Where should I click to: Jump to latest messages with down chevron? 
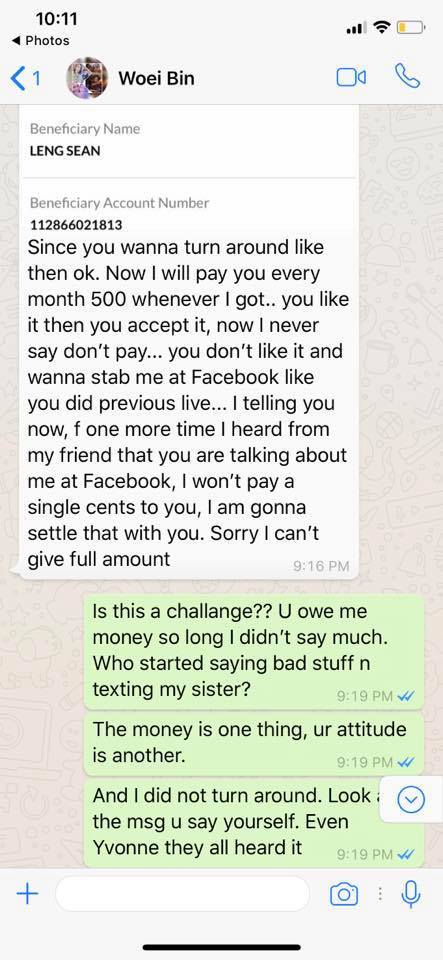pyautogui.click(x=411, y=800)
